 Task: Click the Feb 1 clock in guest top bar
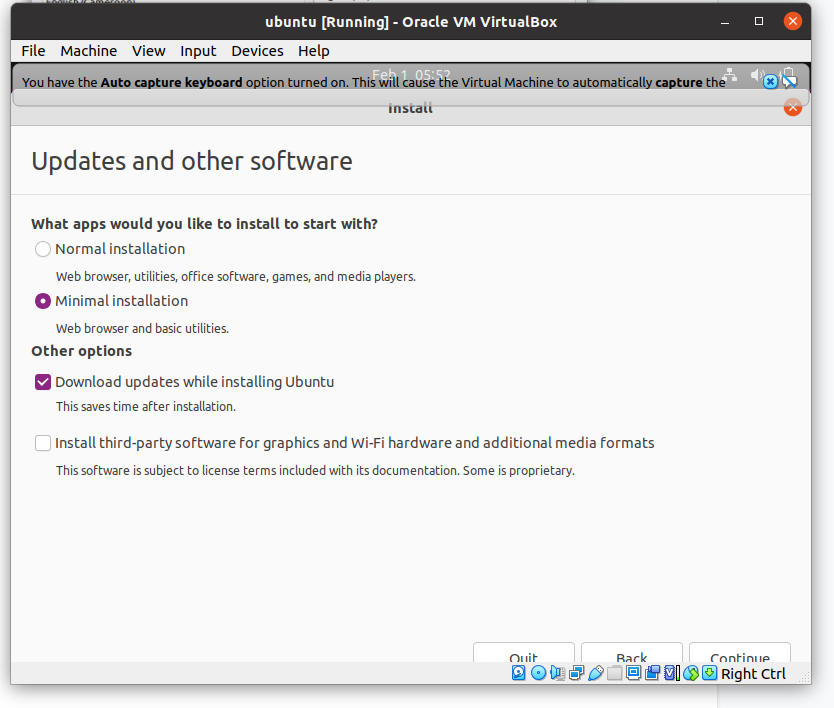[411, 74]
